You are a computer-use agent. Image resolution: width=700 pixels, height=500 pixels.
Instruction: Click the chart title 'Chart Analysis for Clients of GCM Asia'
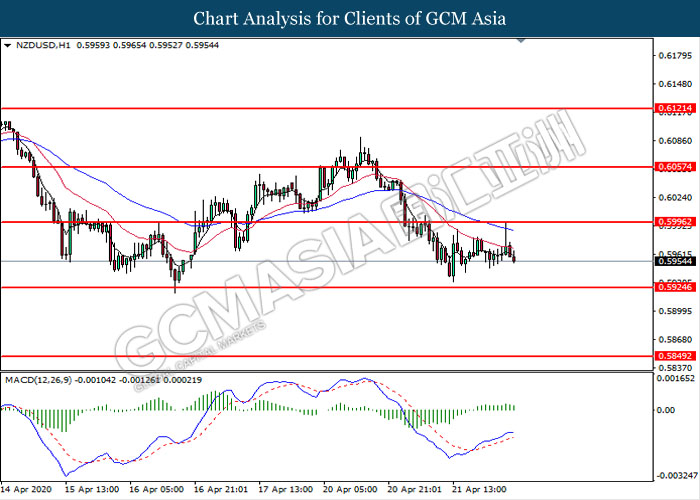pos(350,19)
